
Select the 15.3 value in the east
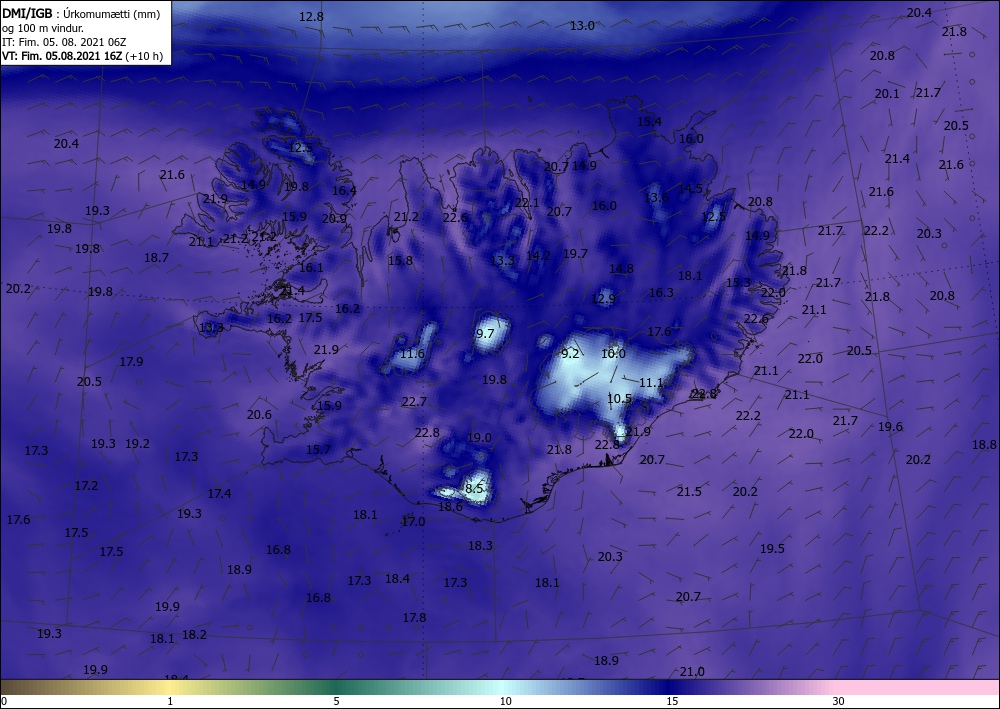coord(739,282)
